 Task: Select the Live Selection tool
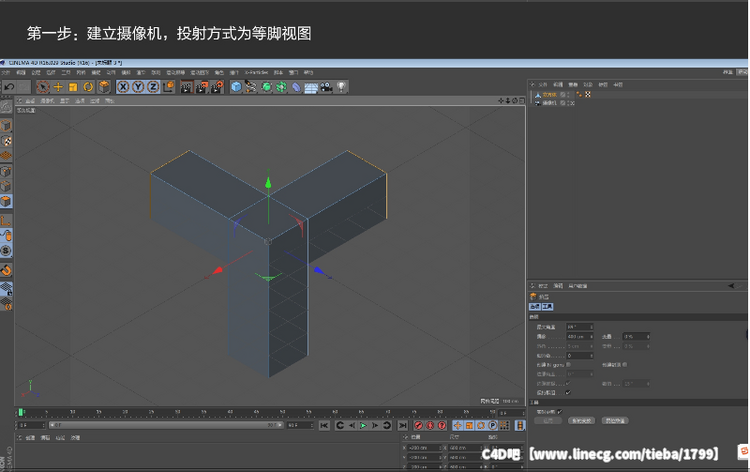[43, 87]
